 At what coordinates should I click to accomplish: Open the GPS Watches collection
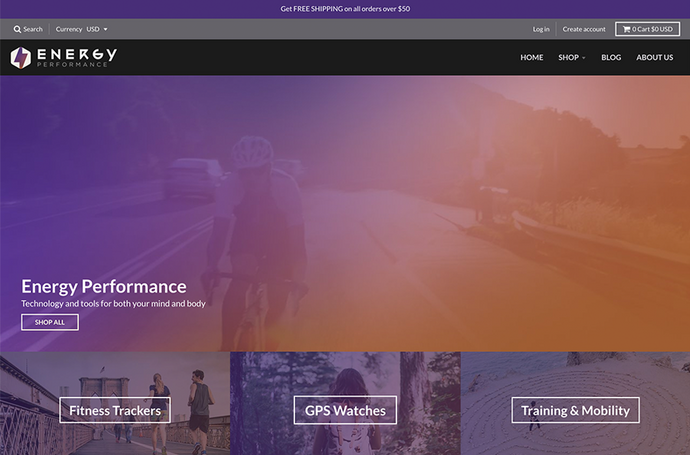pyautogui.click(x=345, y=411)
